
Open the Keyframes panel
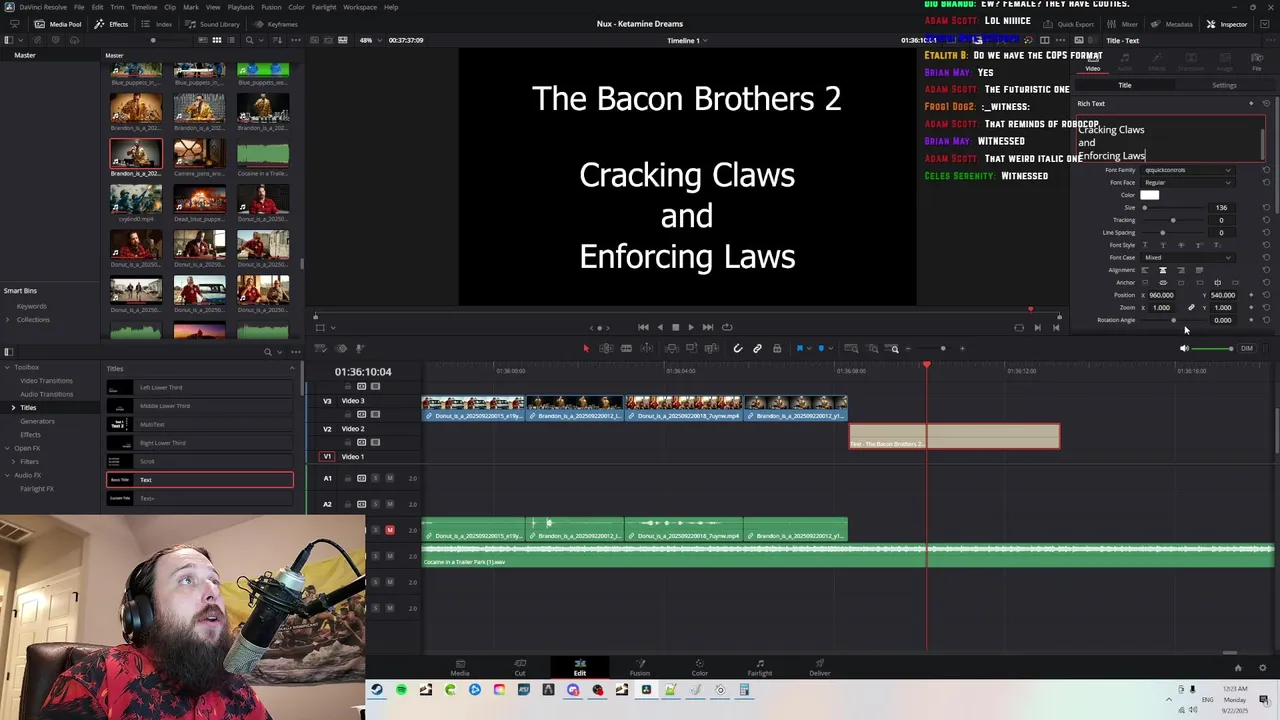[x=276, y=24]
